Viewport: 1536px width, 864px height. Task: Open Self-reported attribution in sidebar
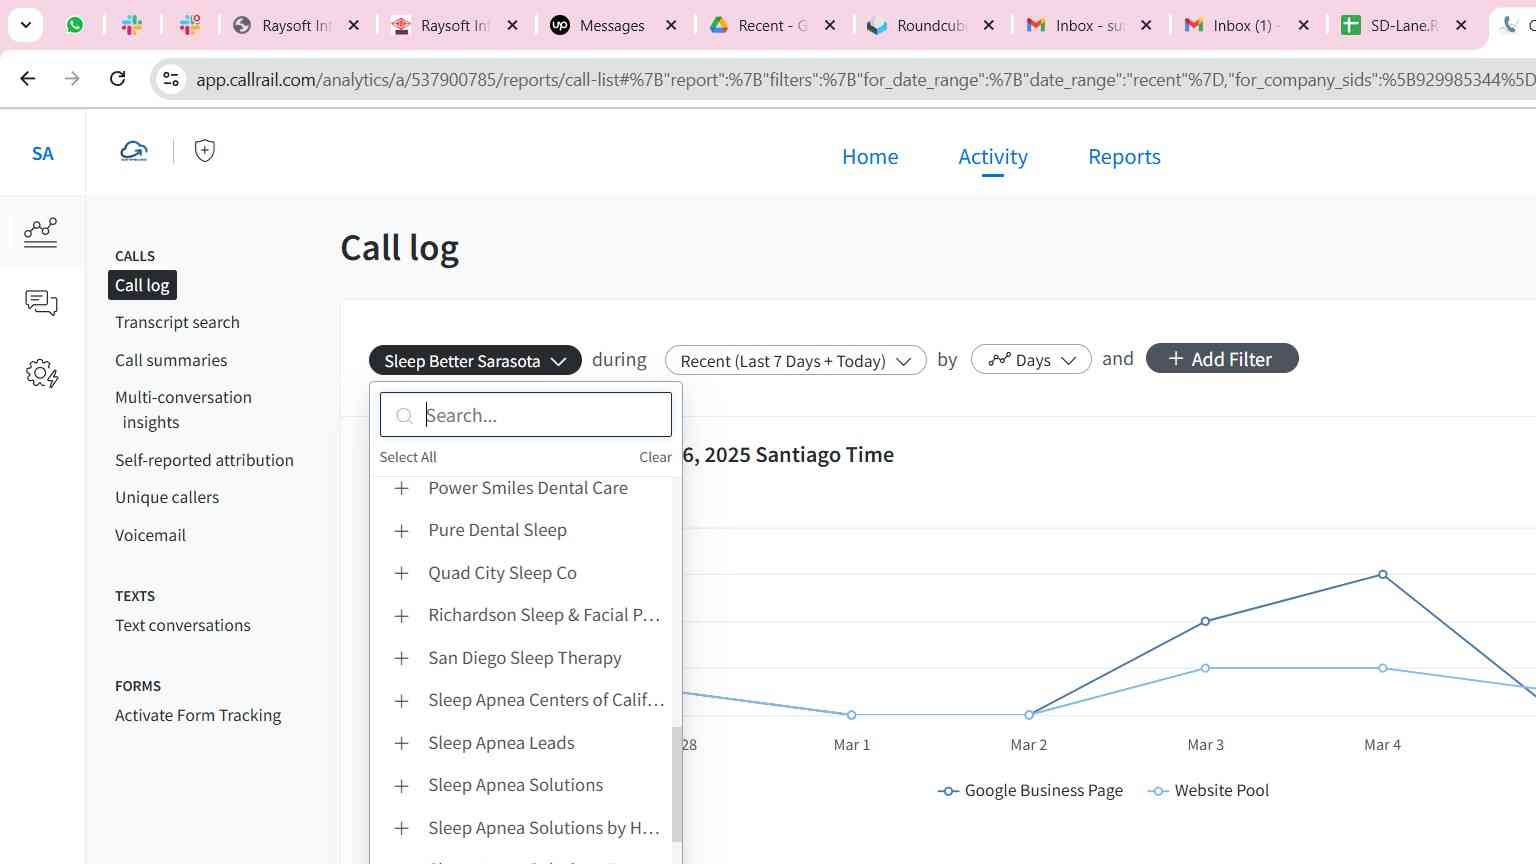[204, 460]
